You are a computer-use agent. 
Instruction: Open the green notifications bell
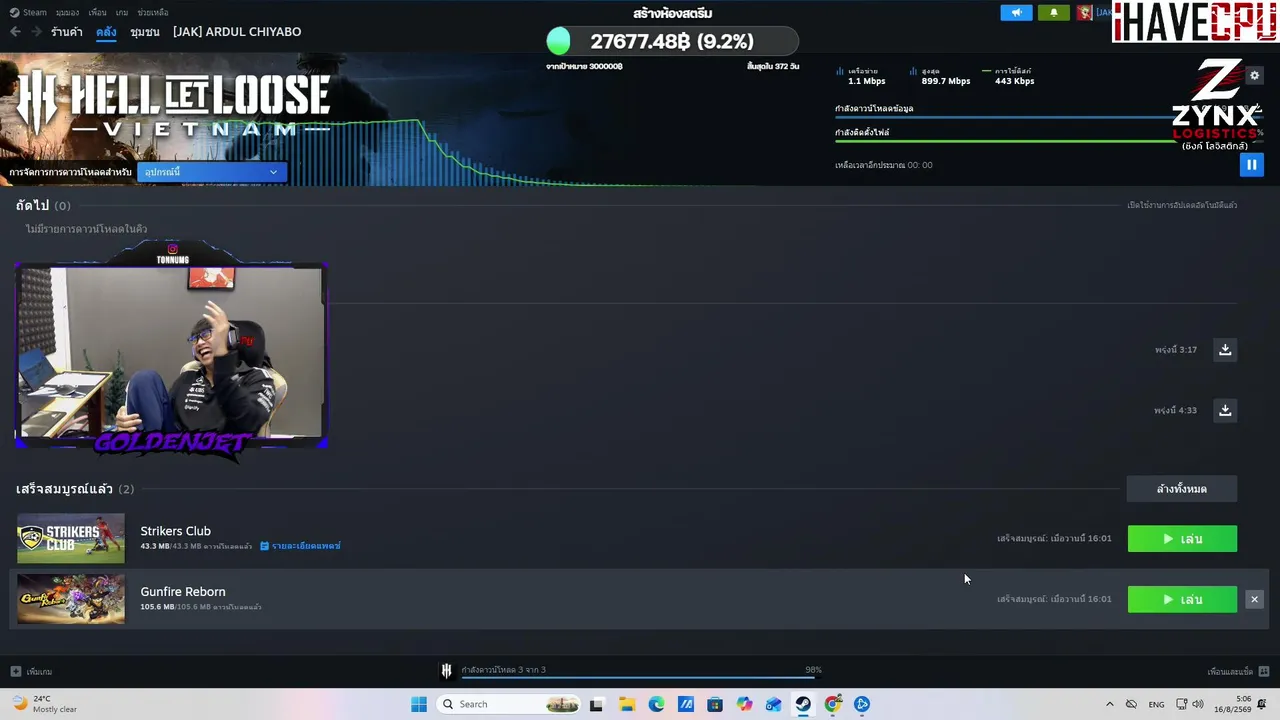[x=1054, y=13]
